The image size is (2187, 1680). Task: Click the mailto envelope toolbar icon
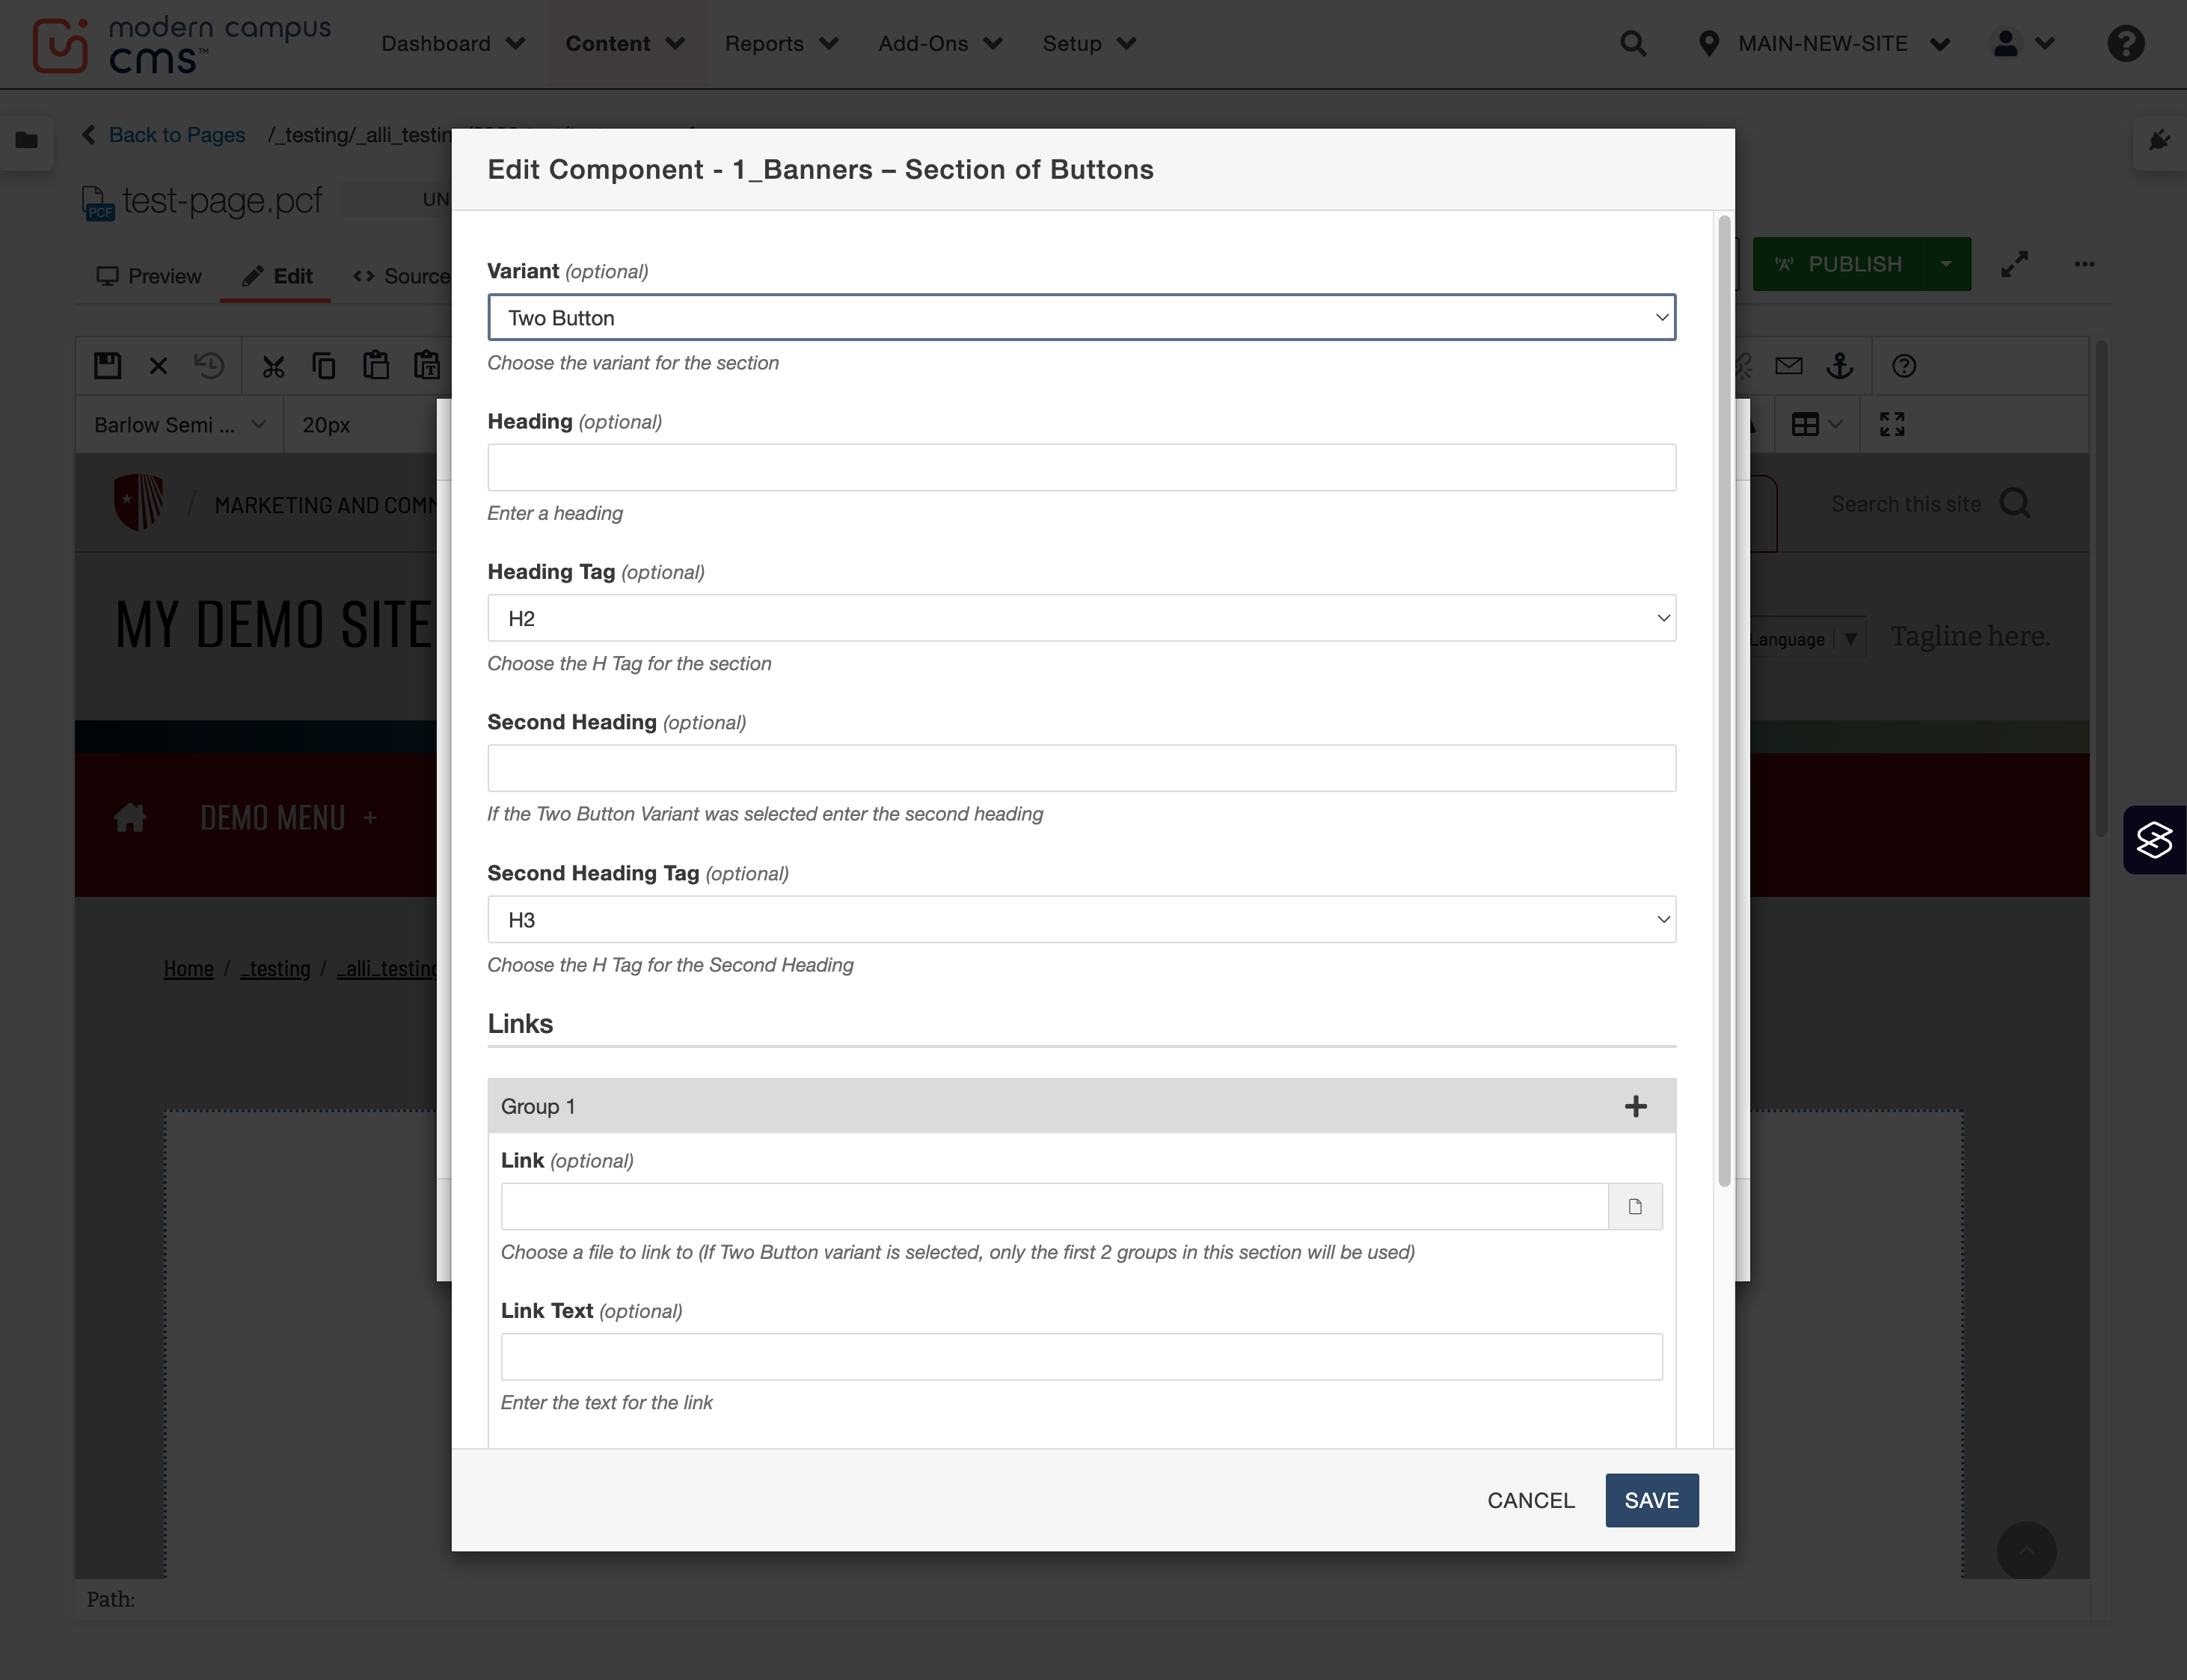pos(1788,366)
